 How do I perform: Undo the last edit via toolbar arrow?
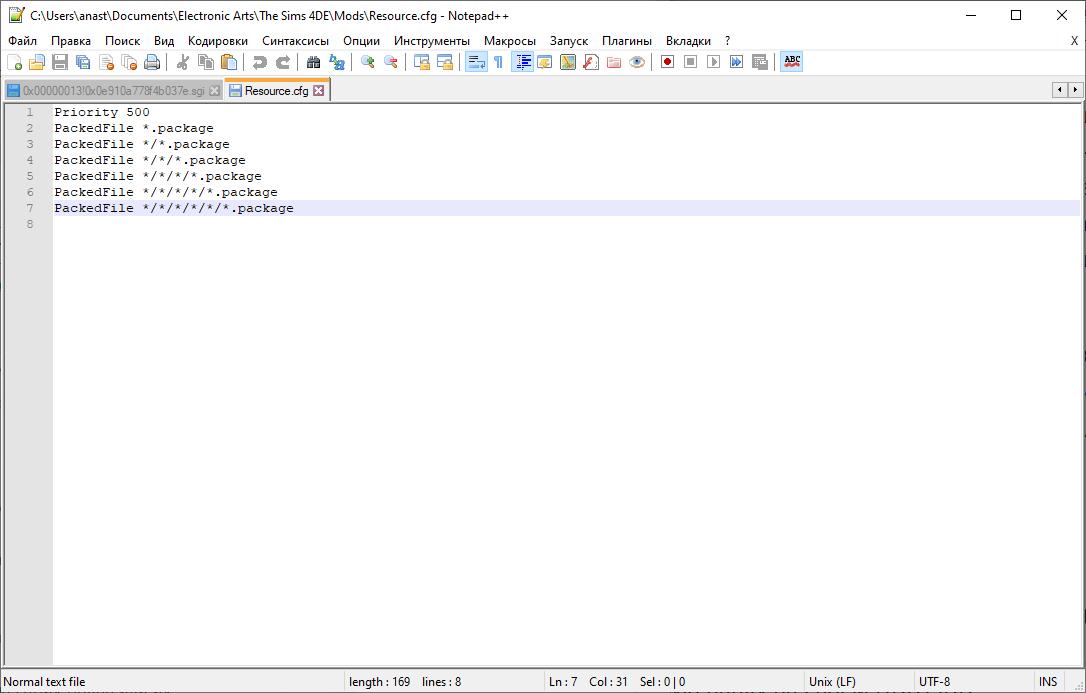click(260, 62)
